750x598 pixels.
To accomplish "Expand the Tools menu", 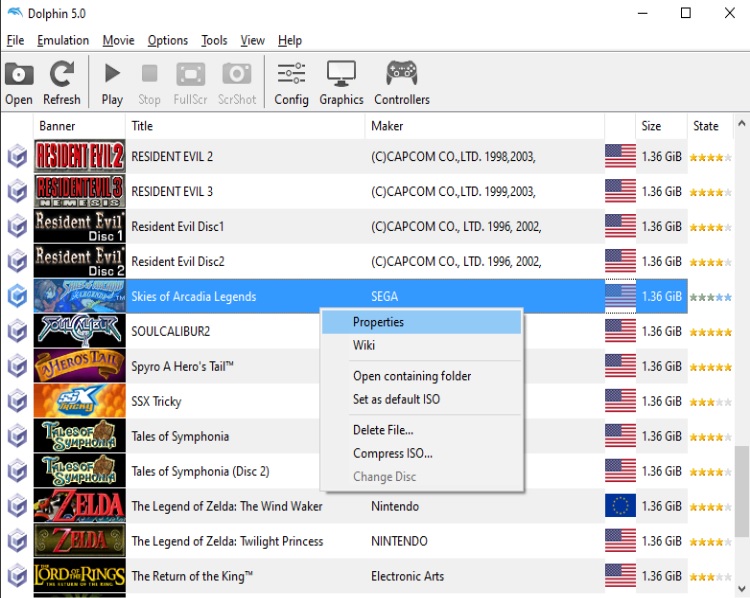I will coord(214,40).
